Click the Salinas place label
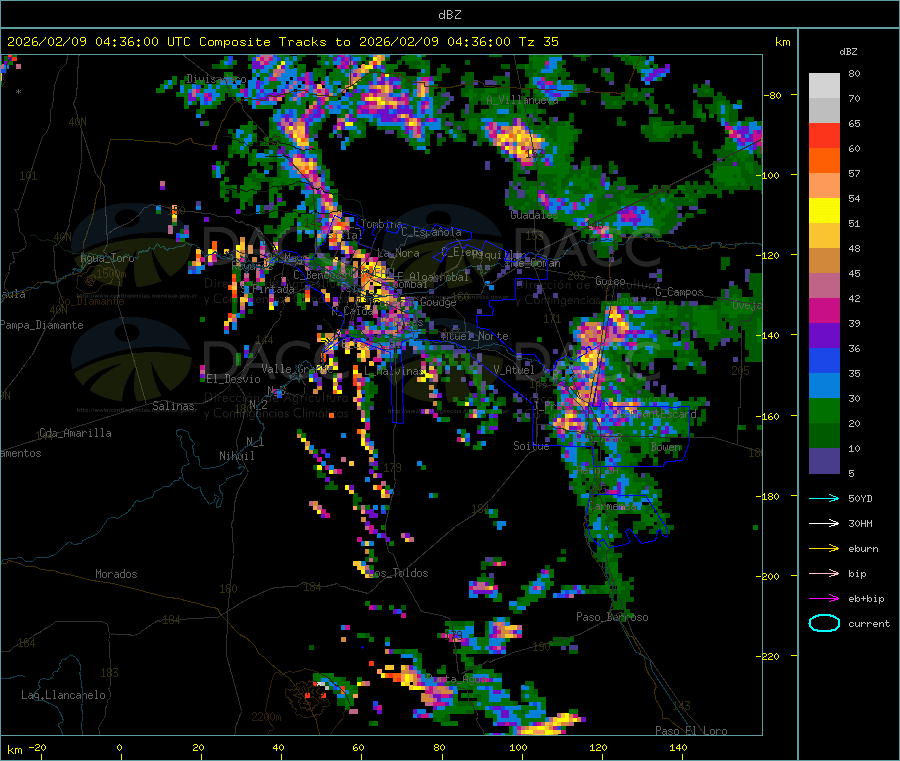Image resolution: width=900 pixels, height=761 pixels. click(173, 406)
